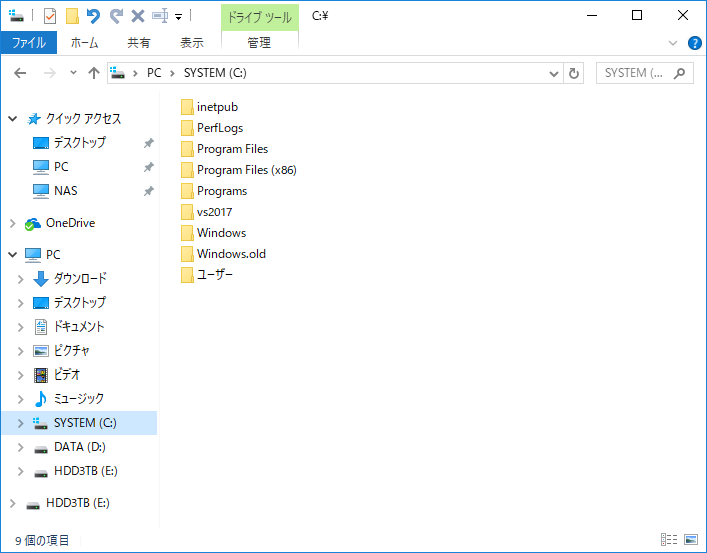This screenshot has width=707, height=553.
Task: Click the New Folder icon in the quick access toolbar
Action: [x=72, y=16]
